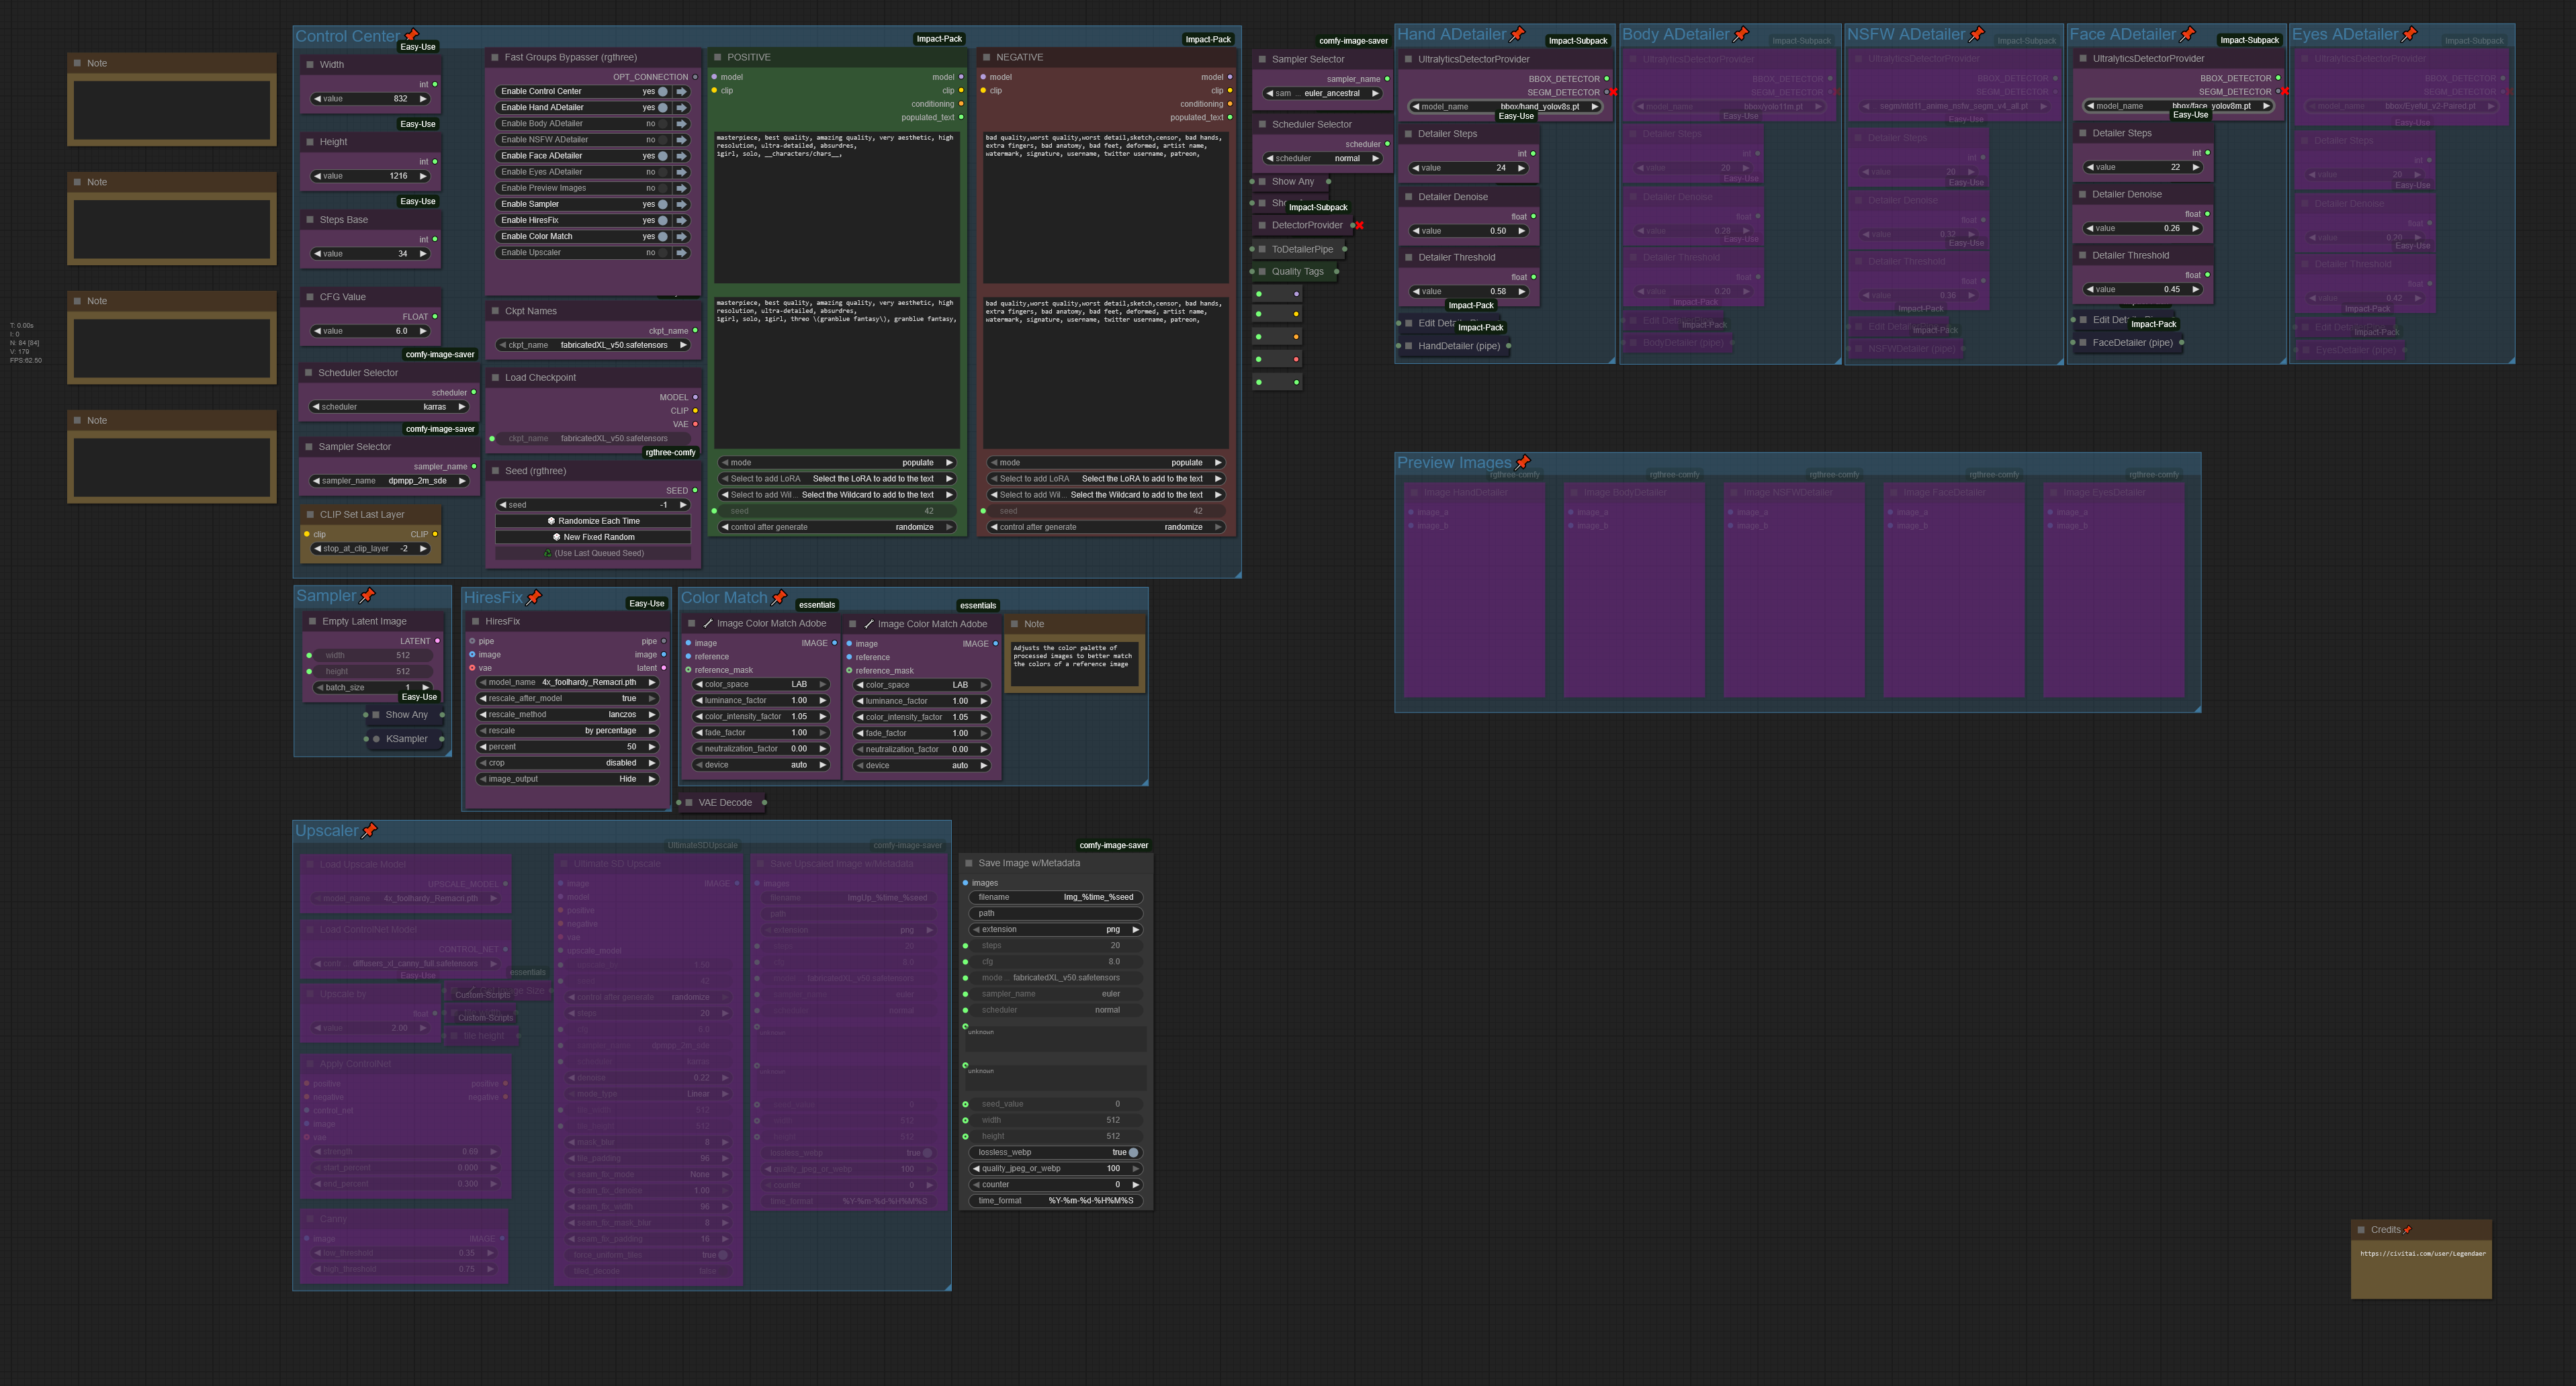Toggle Enable NSFW ADetailer switch
The image size is (2576, 1386).
[x=662, y=140]
